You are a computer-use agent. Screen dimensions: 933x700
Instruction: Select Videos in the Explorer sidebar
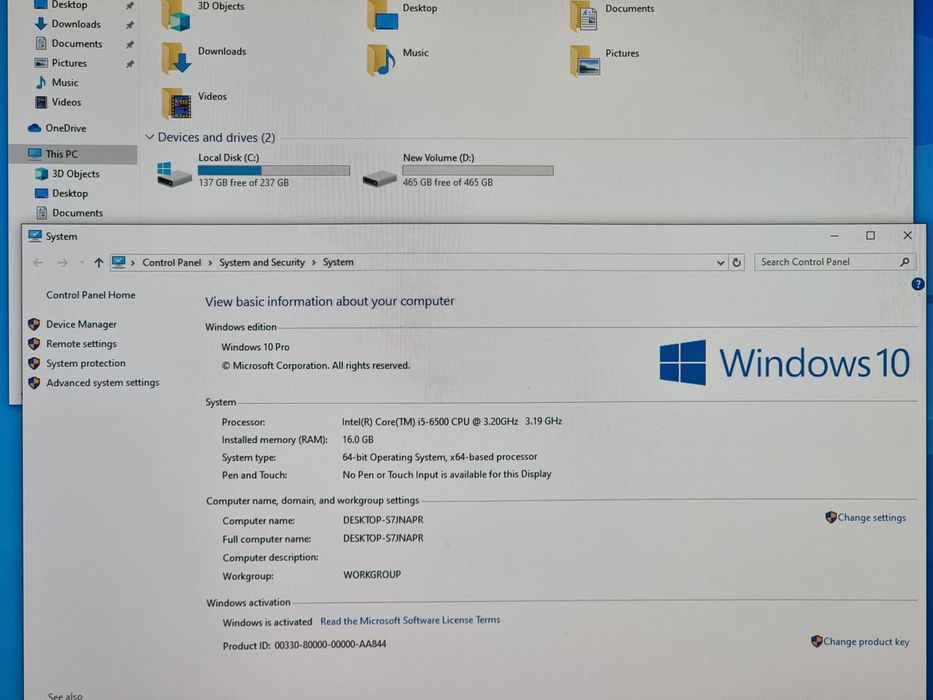click(x=66, y=102)
